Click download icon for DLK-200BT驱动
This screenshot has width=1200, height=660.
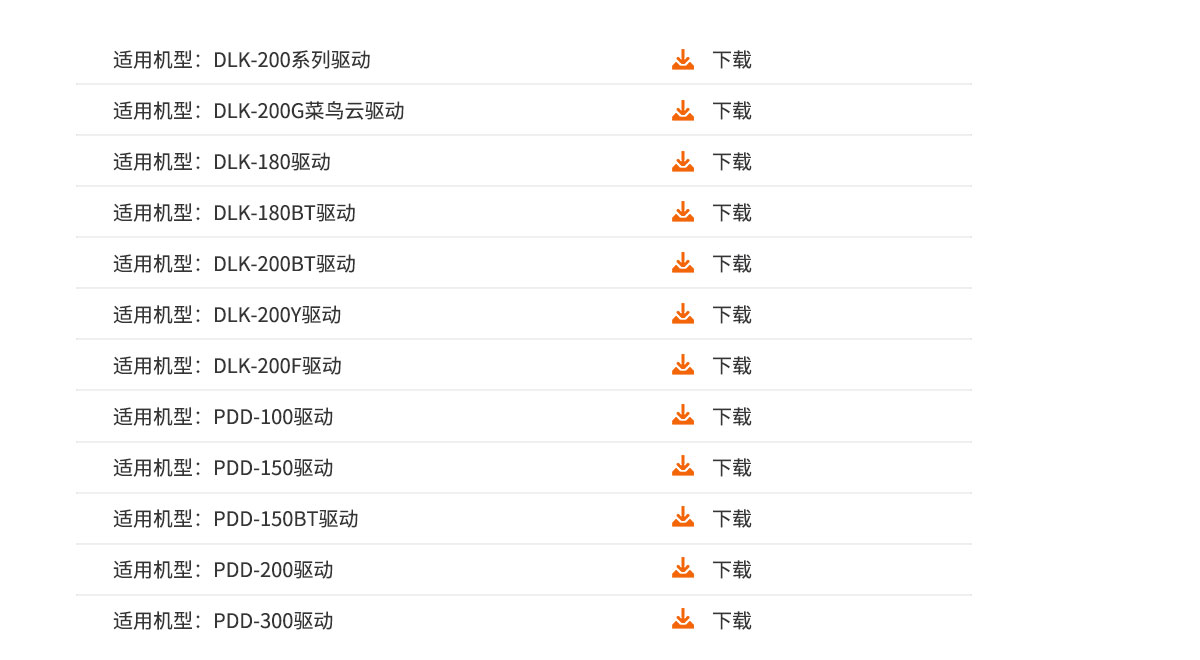tap(683, 264)
